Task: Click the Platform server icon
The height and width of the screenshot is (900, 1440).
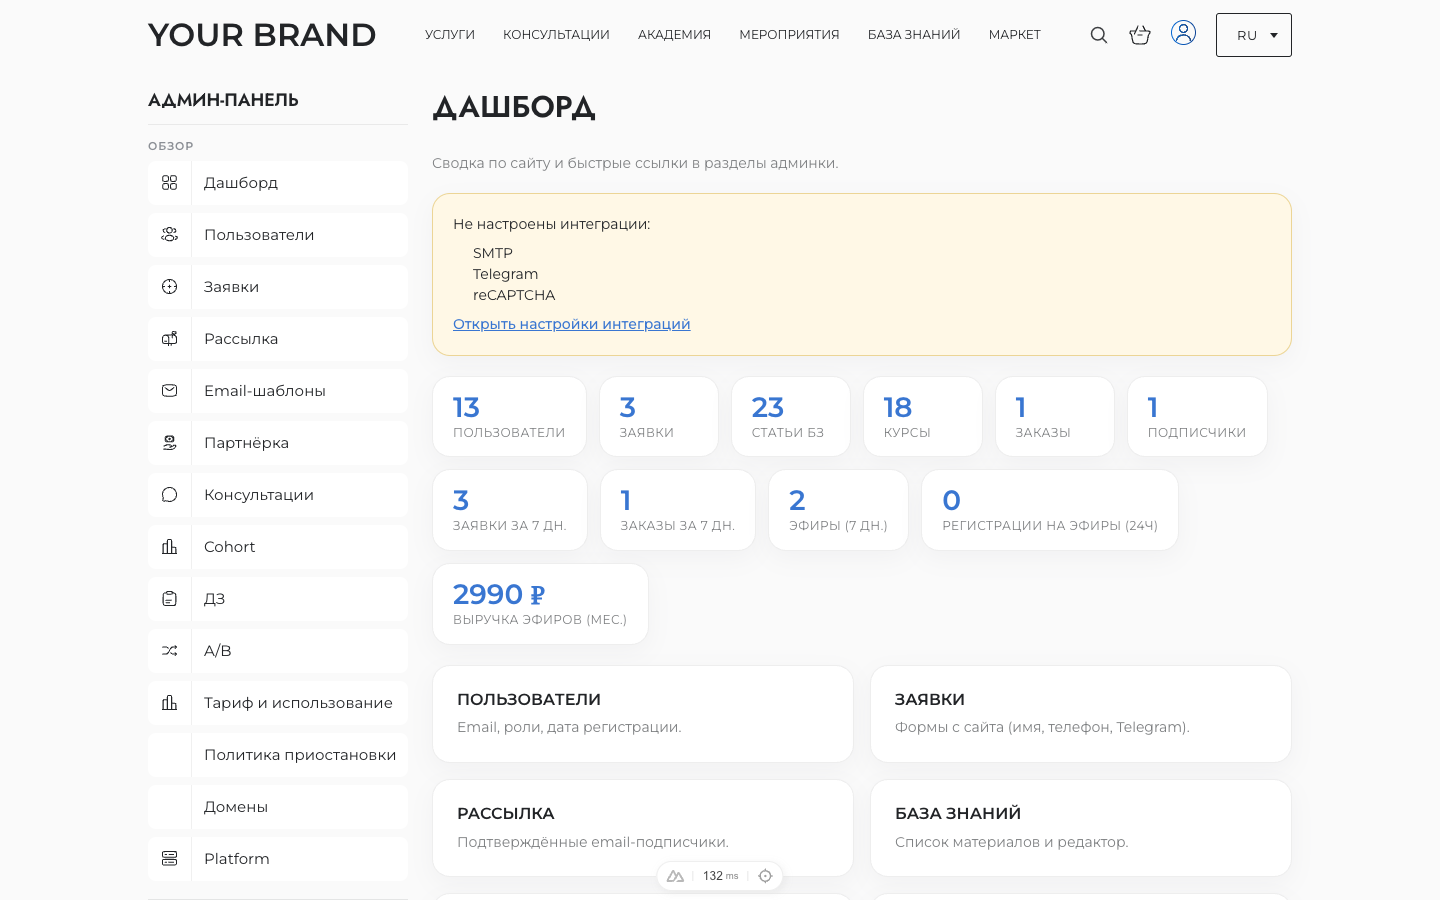Action: tap(170, 859)
